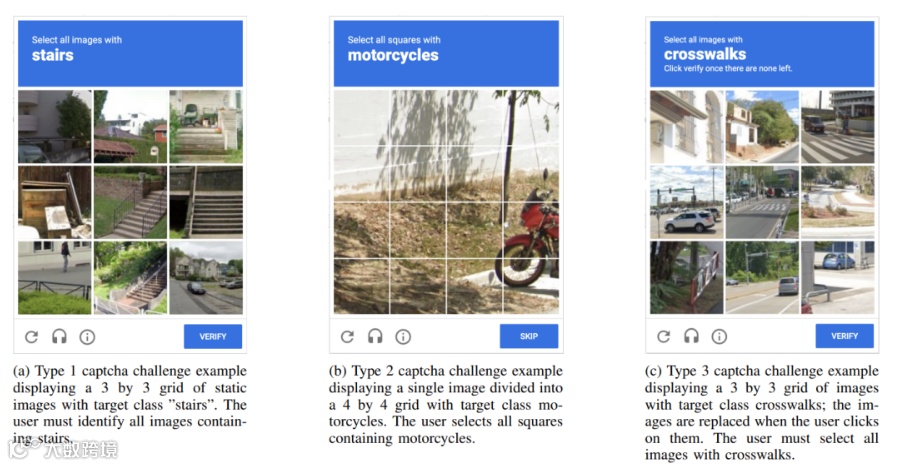Image resolution: width=900 pixels, height=466 pixels.
Task: Pick the tile showing wooden crate boxes
Action: pyautogui.click(x=55, y=202)
